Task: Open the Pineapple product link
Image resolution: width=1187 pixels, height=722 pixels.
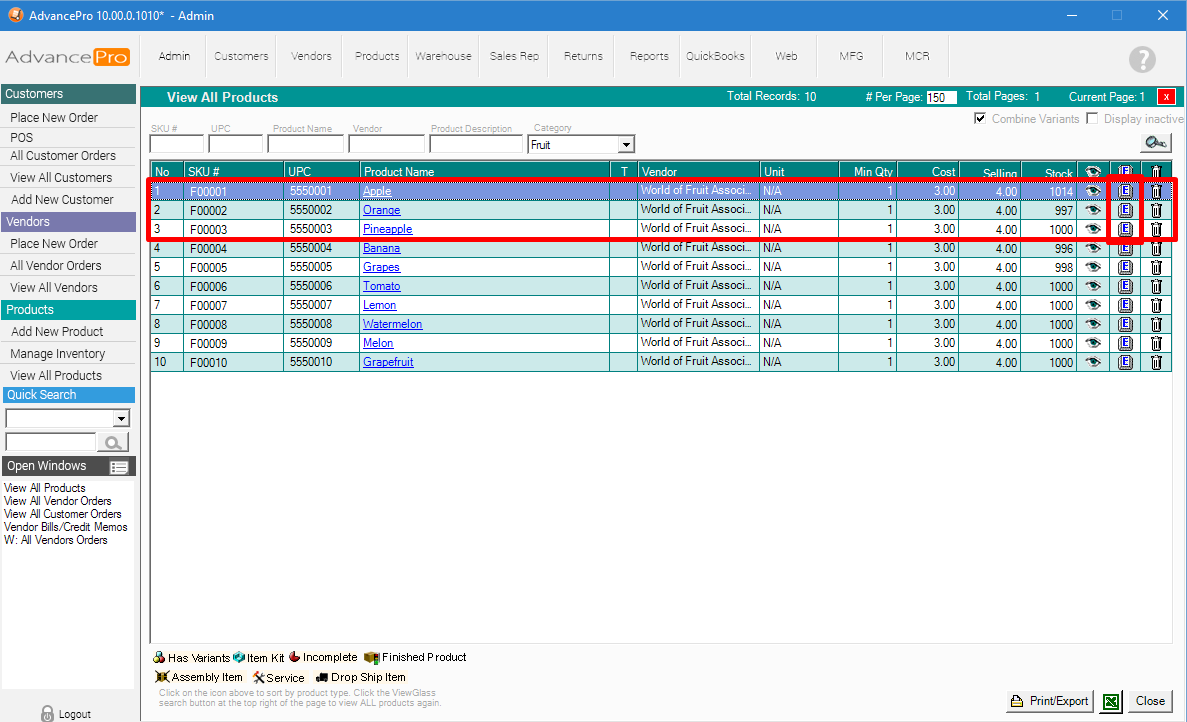Action: (387, 229)
